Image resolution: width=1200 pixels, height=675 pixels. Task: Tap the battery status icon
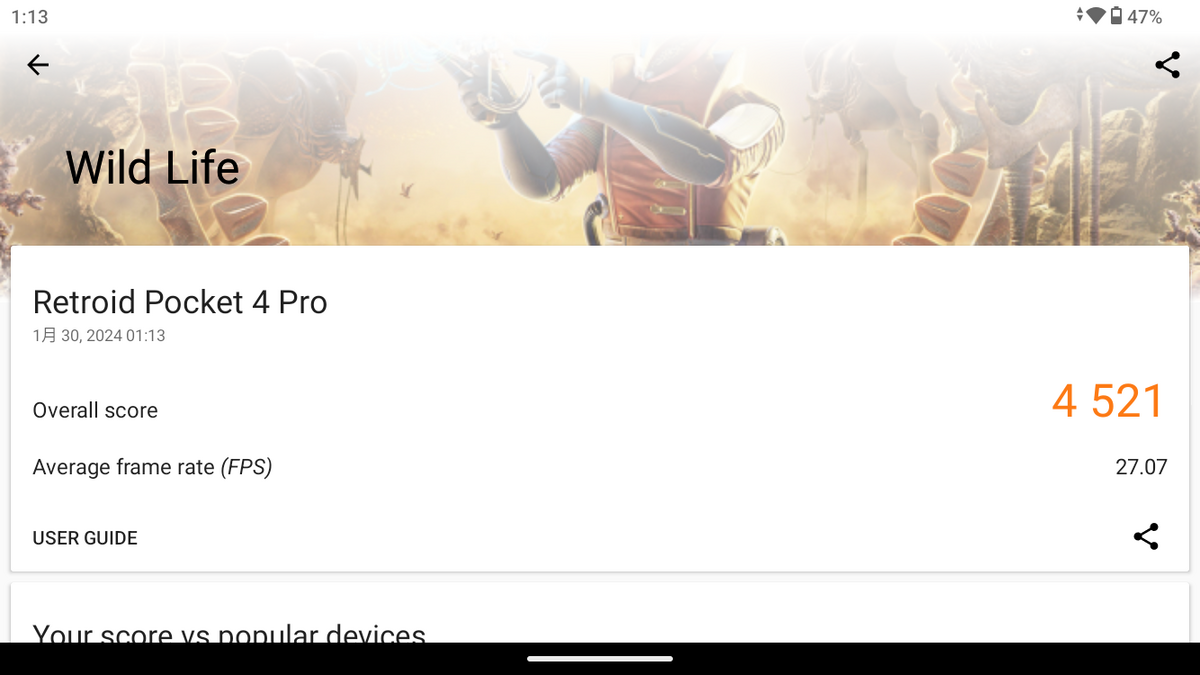point(1115,16)
